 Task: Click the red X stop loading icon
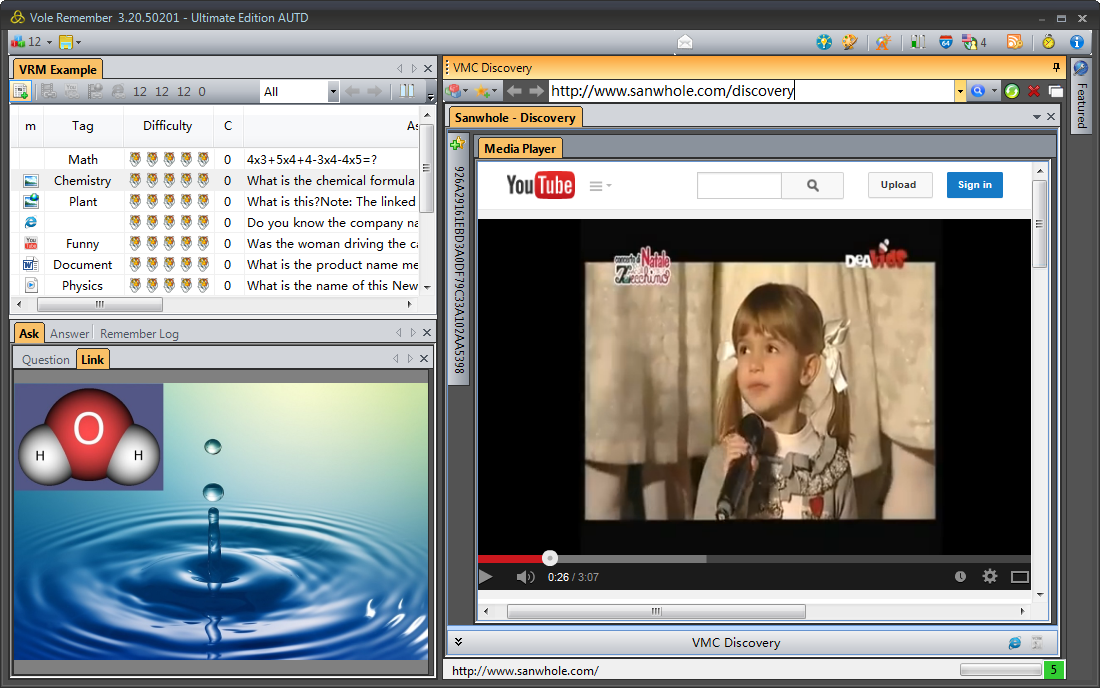(1033, 91)
